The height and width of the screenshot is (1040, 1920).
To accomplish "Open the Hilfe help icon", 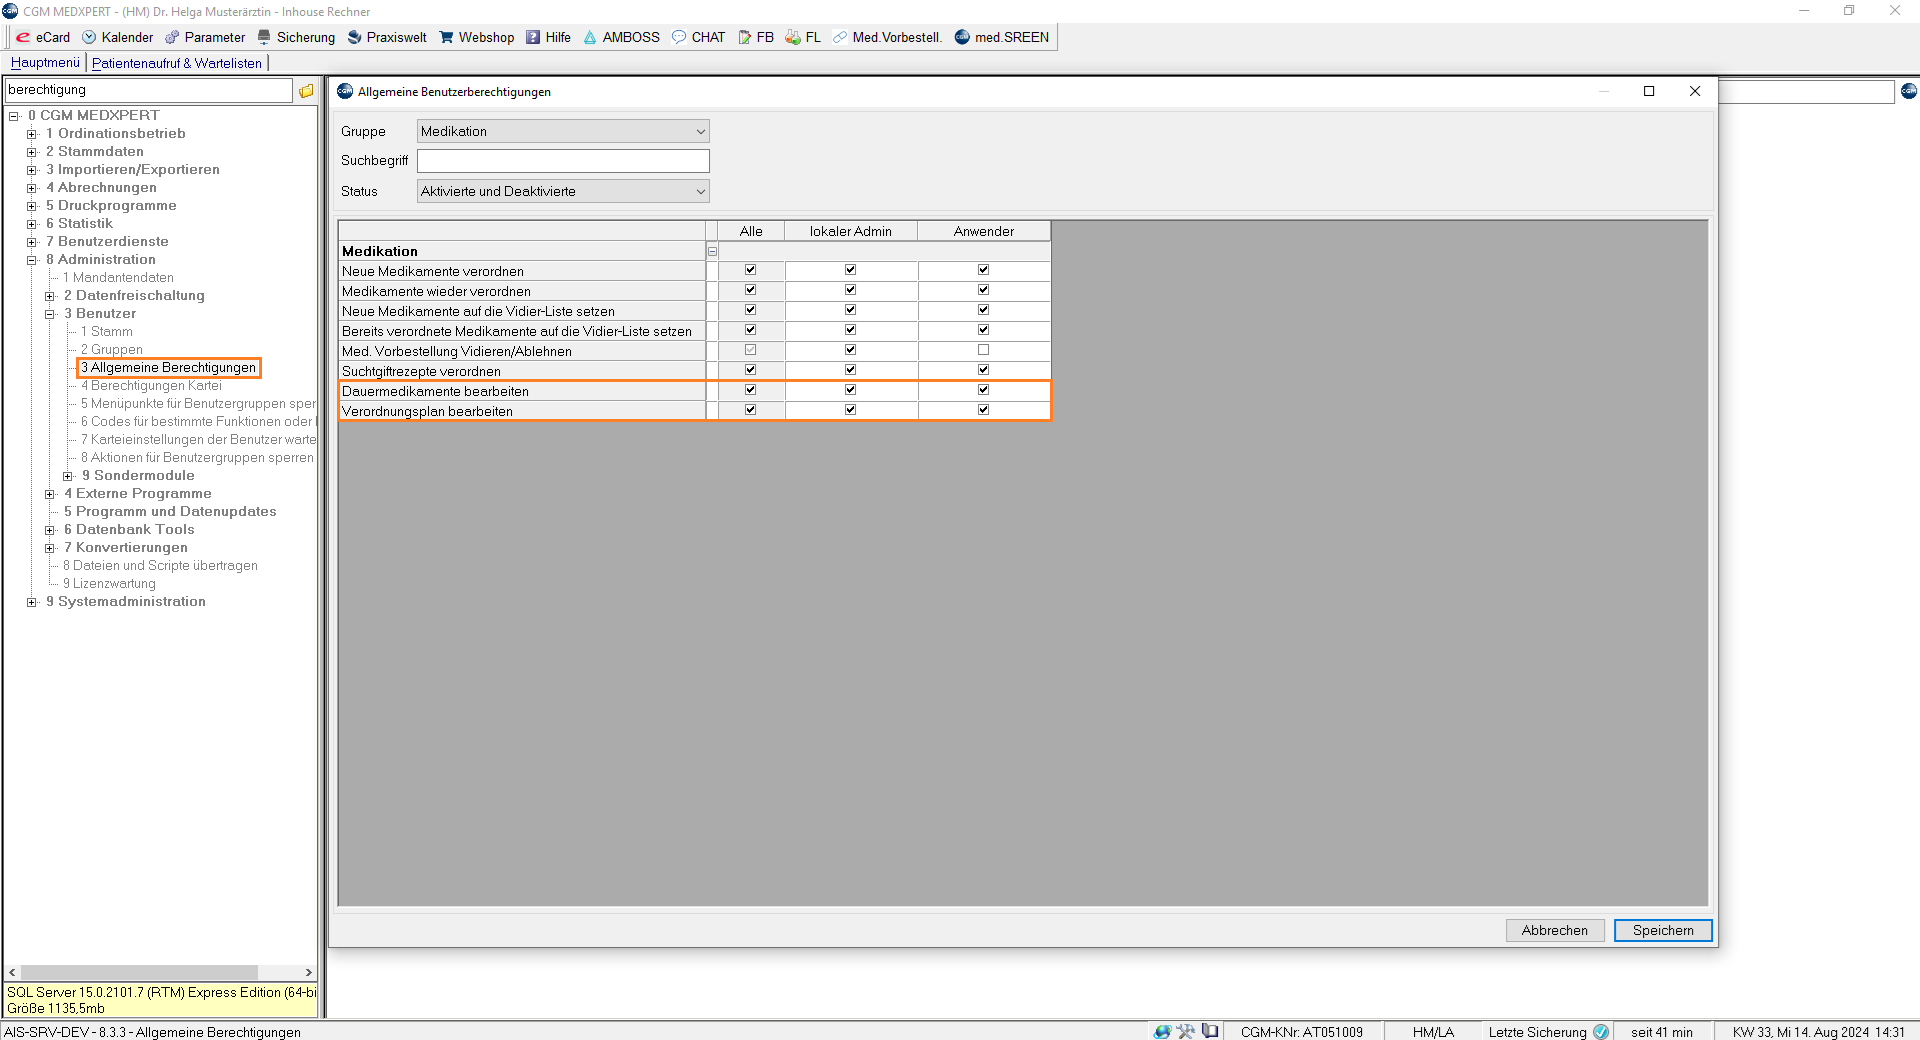I will click(x=533, y=37).
